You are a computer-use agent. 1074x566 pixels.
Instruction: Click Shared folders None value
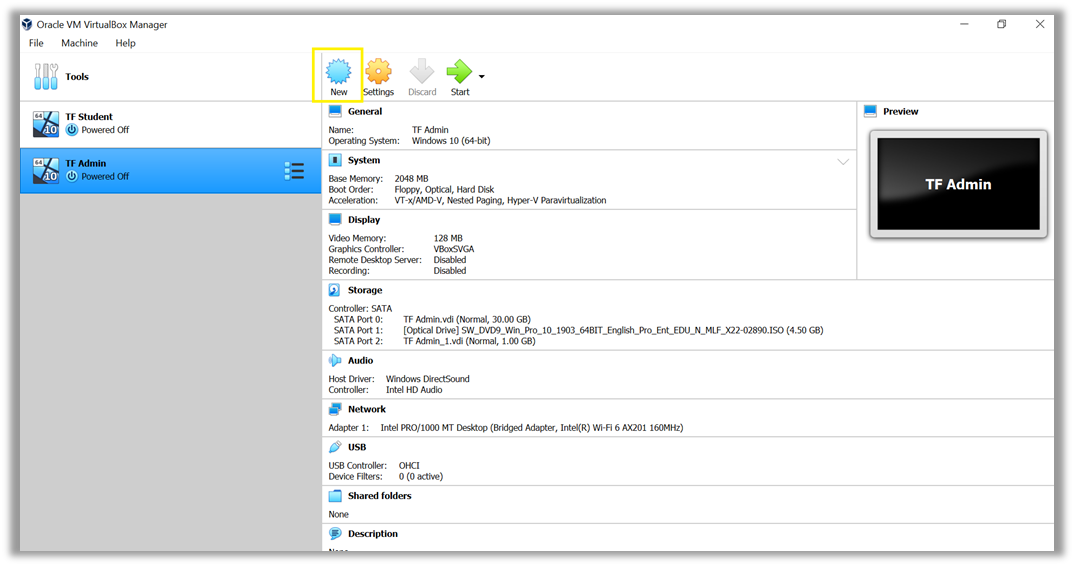click(x=338, y=514)
